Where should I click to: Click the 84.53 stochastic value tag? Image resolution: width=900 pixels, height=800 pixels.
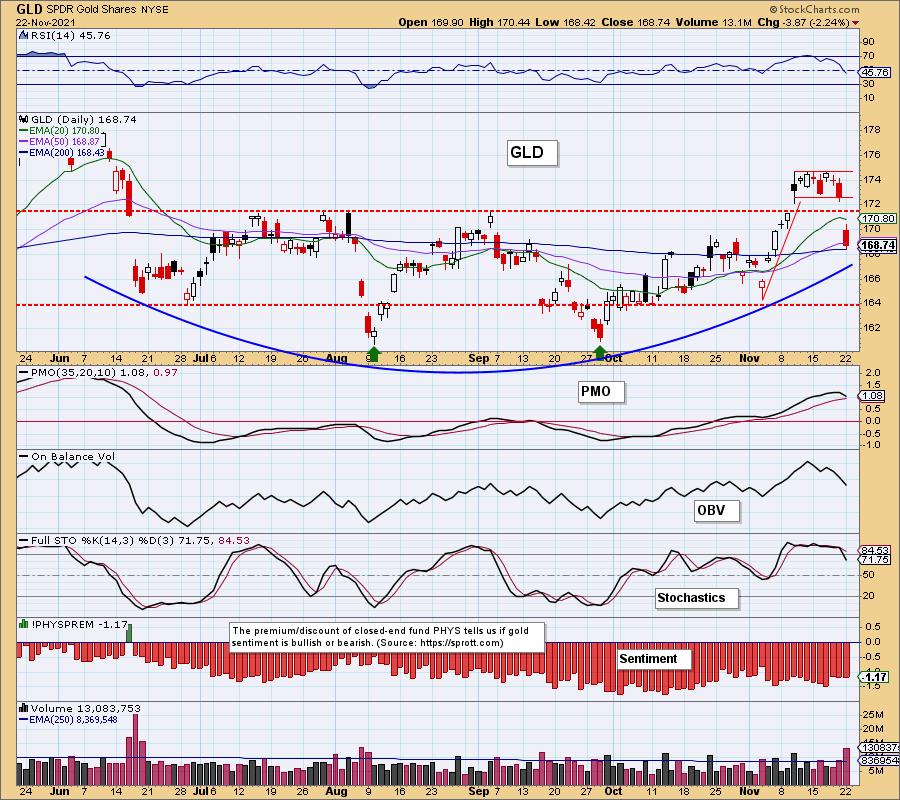click(876, 550)
